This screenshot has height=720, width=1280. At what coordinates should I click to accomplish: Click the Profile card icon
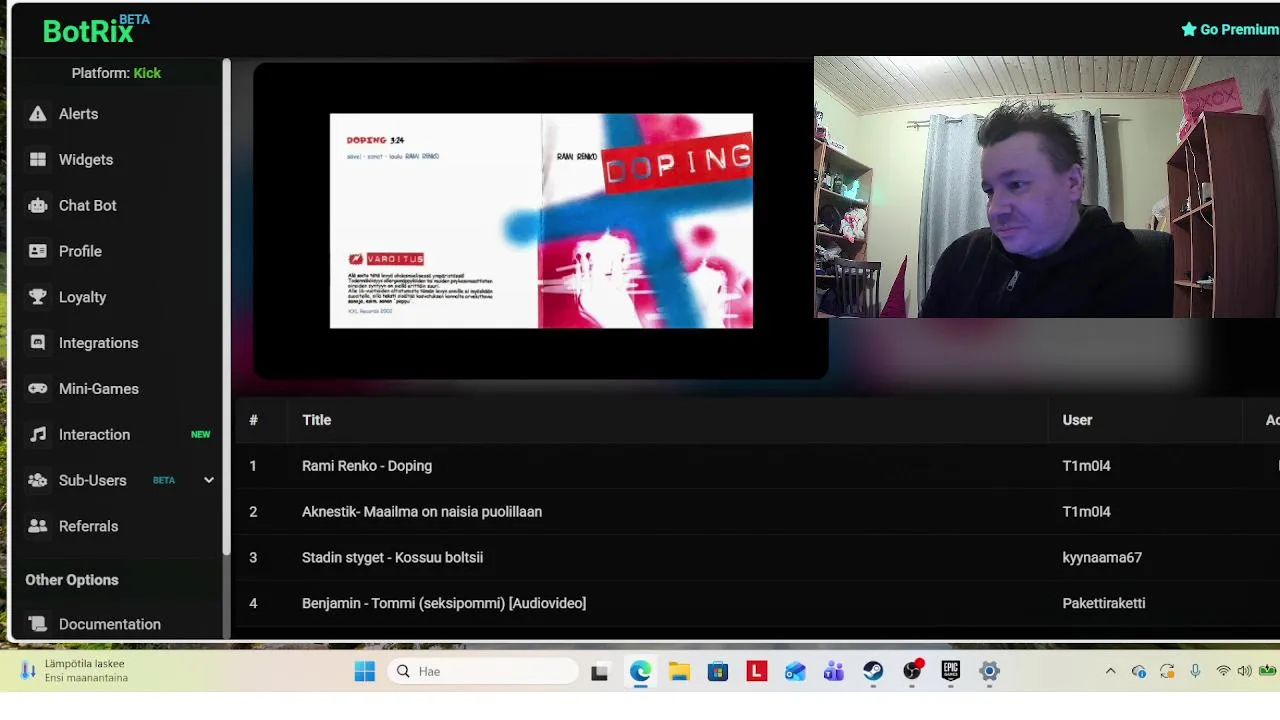[x=38, y=251]
